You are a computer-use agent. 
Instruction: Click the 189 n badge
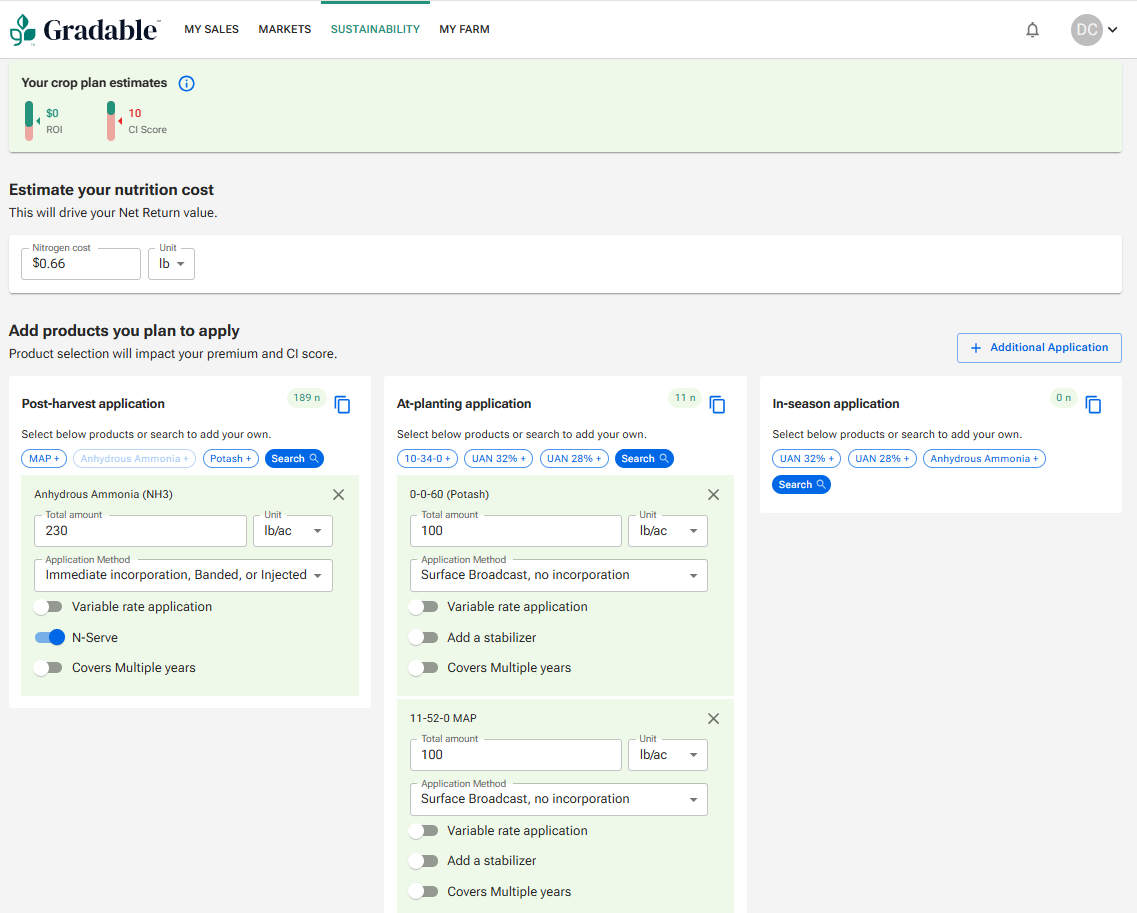pyautogui.click(x=307, y=398)
